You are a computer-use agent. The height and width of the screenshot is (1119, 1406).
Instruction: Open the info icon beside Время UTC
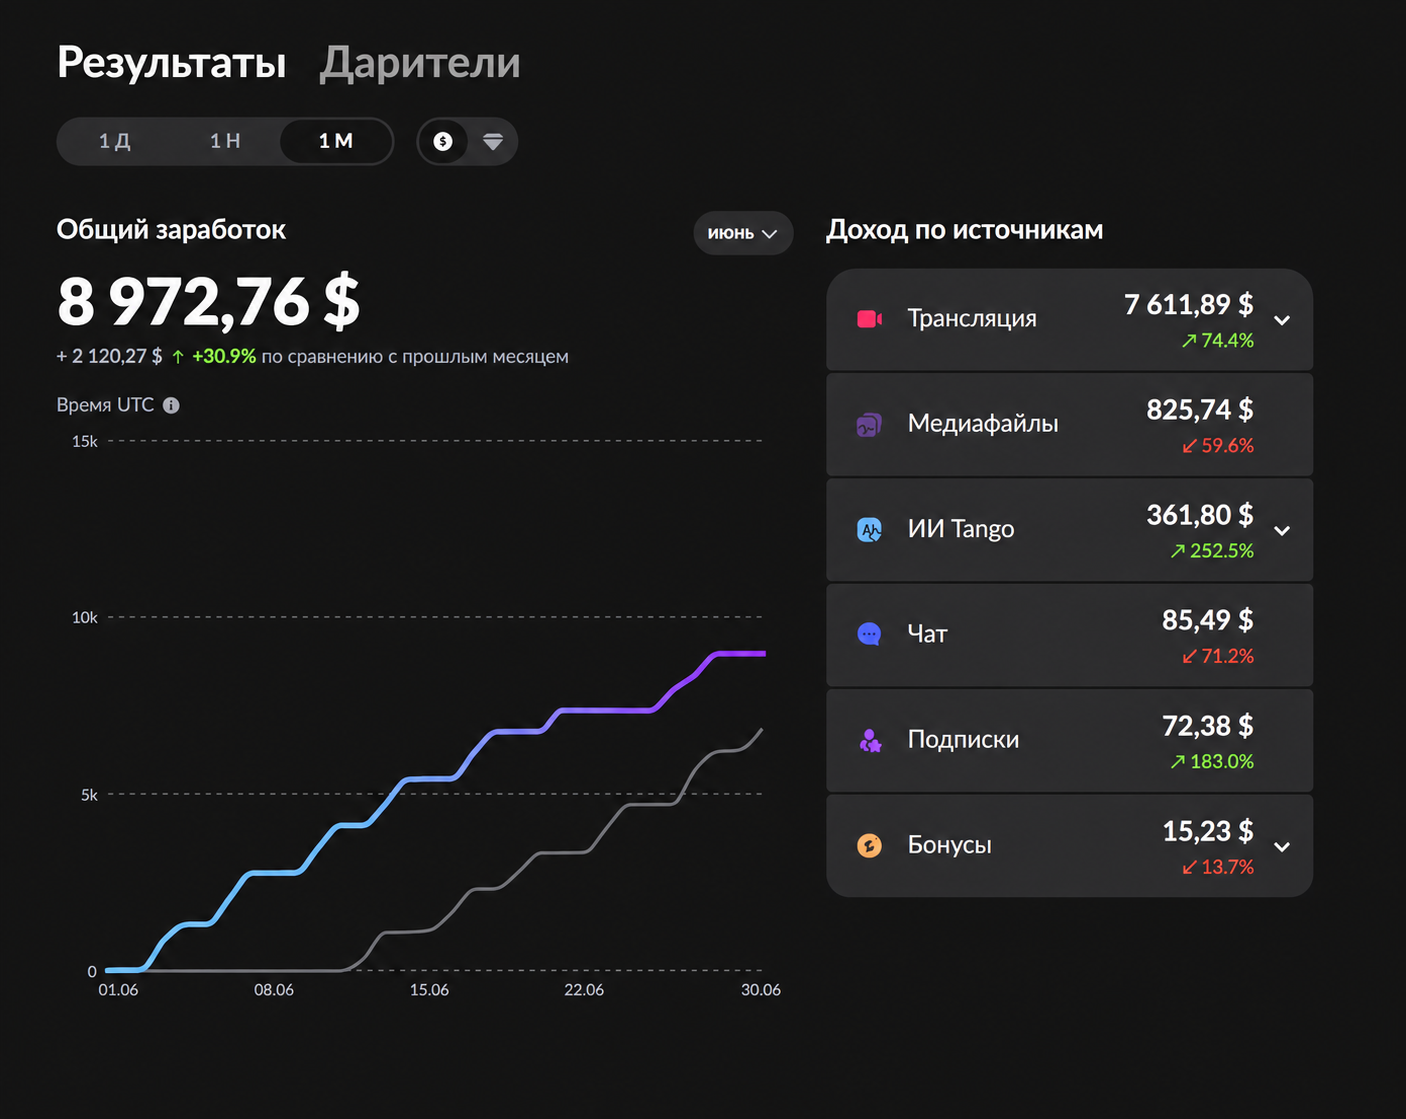[x=171, y=405]
